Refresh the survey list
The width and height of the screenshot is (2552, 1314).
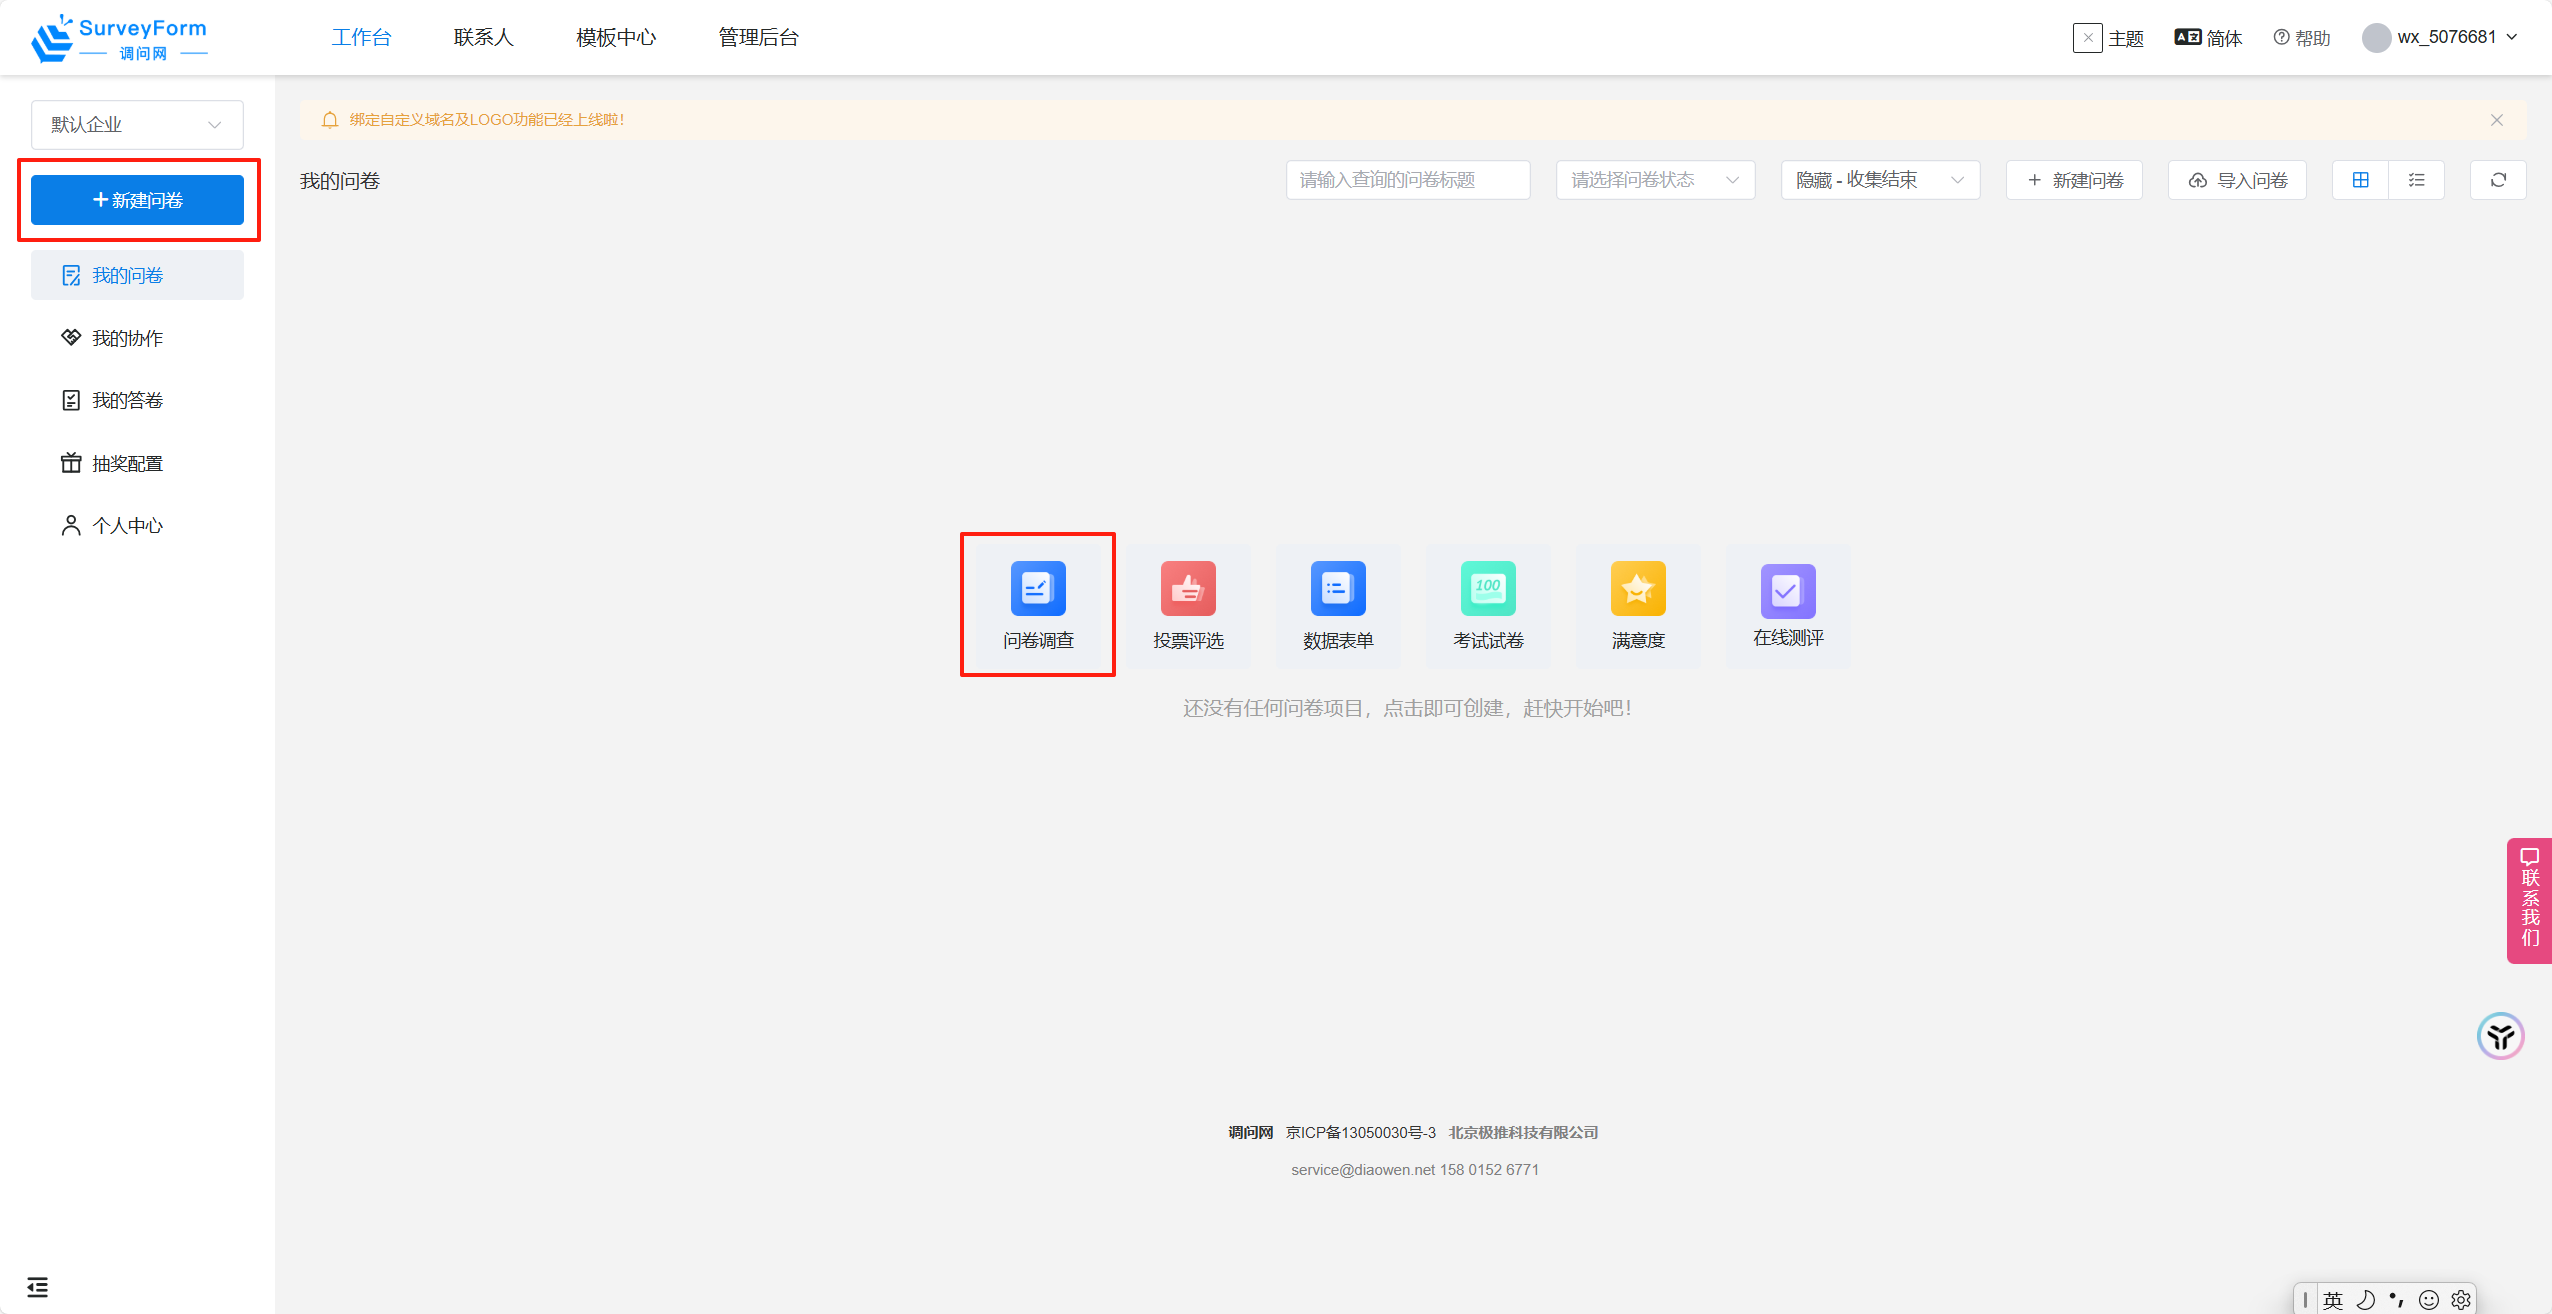coord(2497,180)
